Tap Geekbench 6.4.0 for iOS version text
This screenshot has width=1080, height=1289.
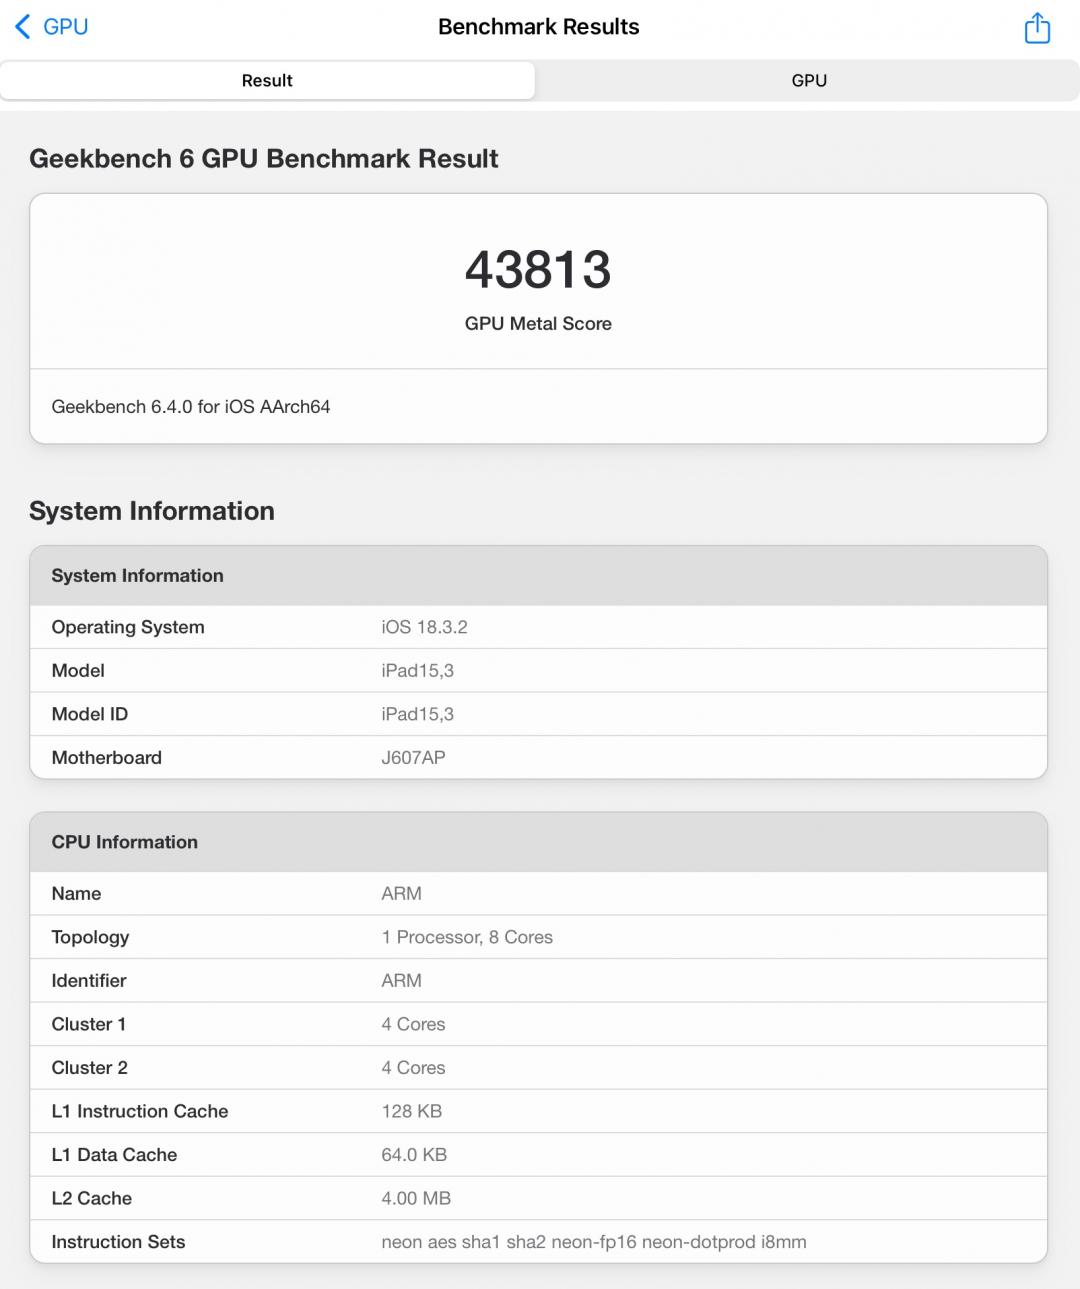click(191, 407)
